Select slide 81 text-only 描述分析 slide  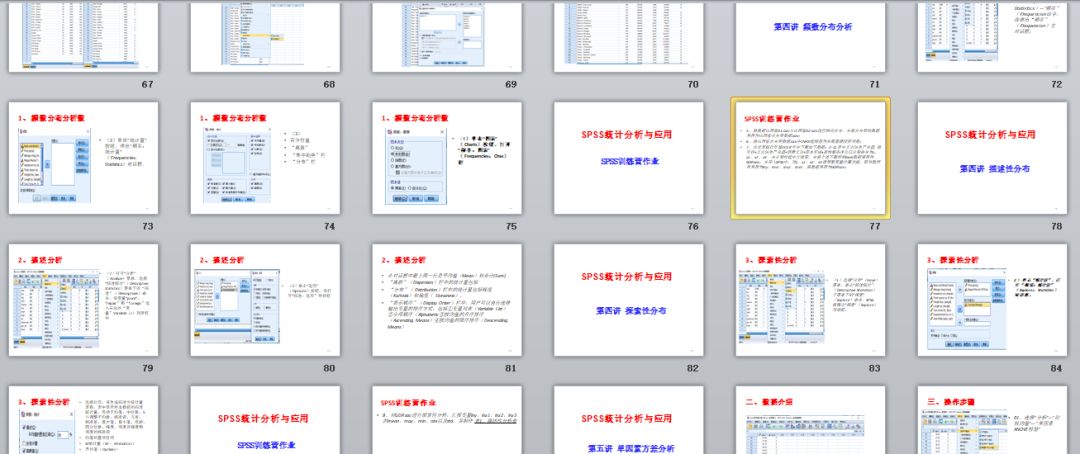pos(447,300)
